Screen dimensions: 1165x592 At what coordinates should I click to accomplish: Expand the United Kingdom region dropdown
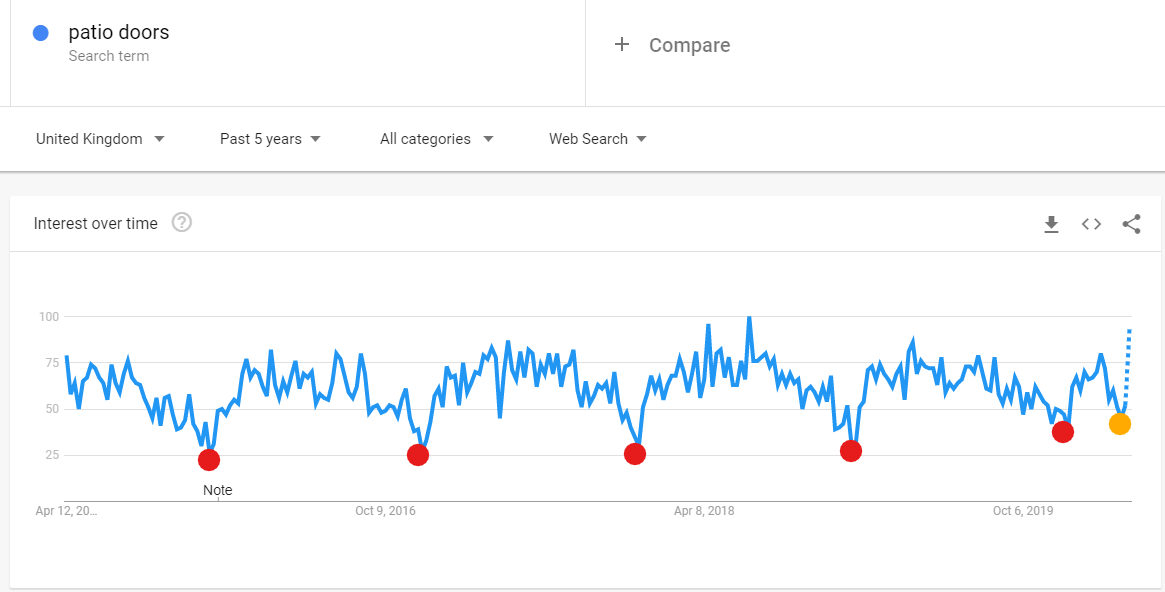coord(100,139)
